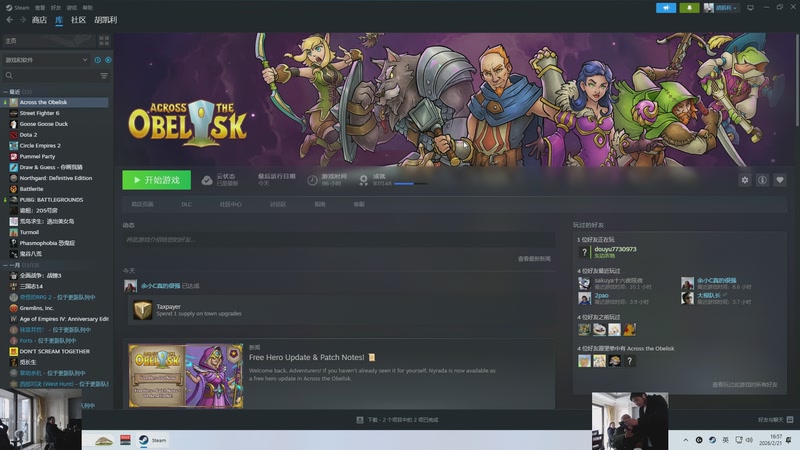Open the DLC tab
This screenshot has width=800, height=450.
(x=186, y=204)
